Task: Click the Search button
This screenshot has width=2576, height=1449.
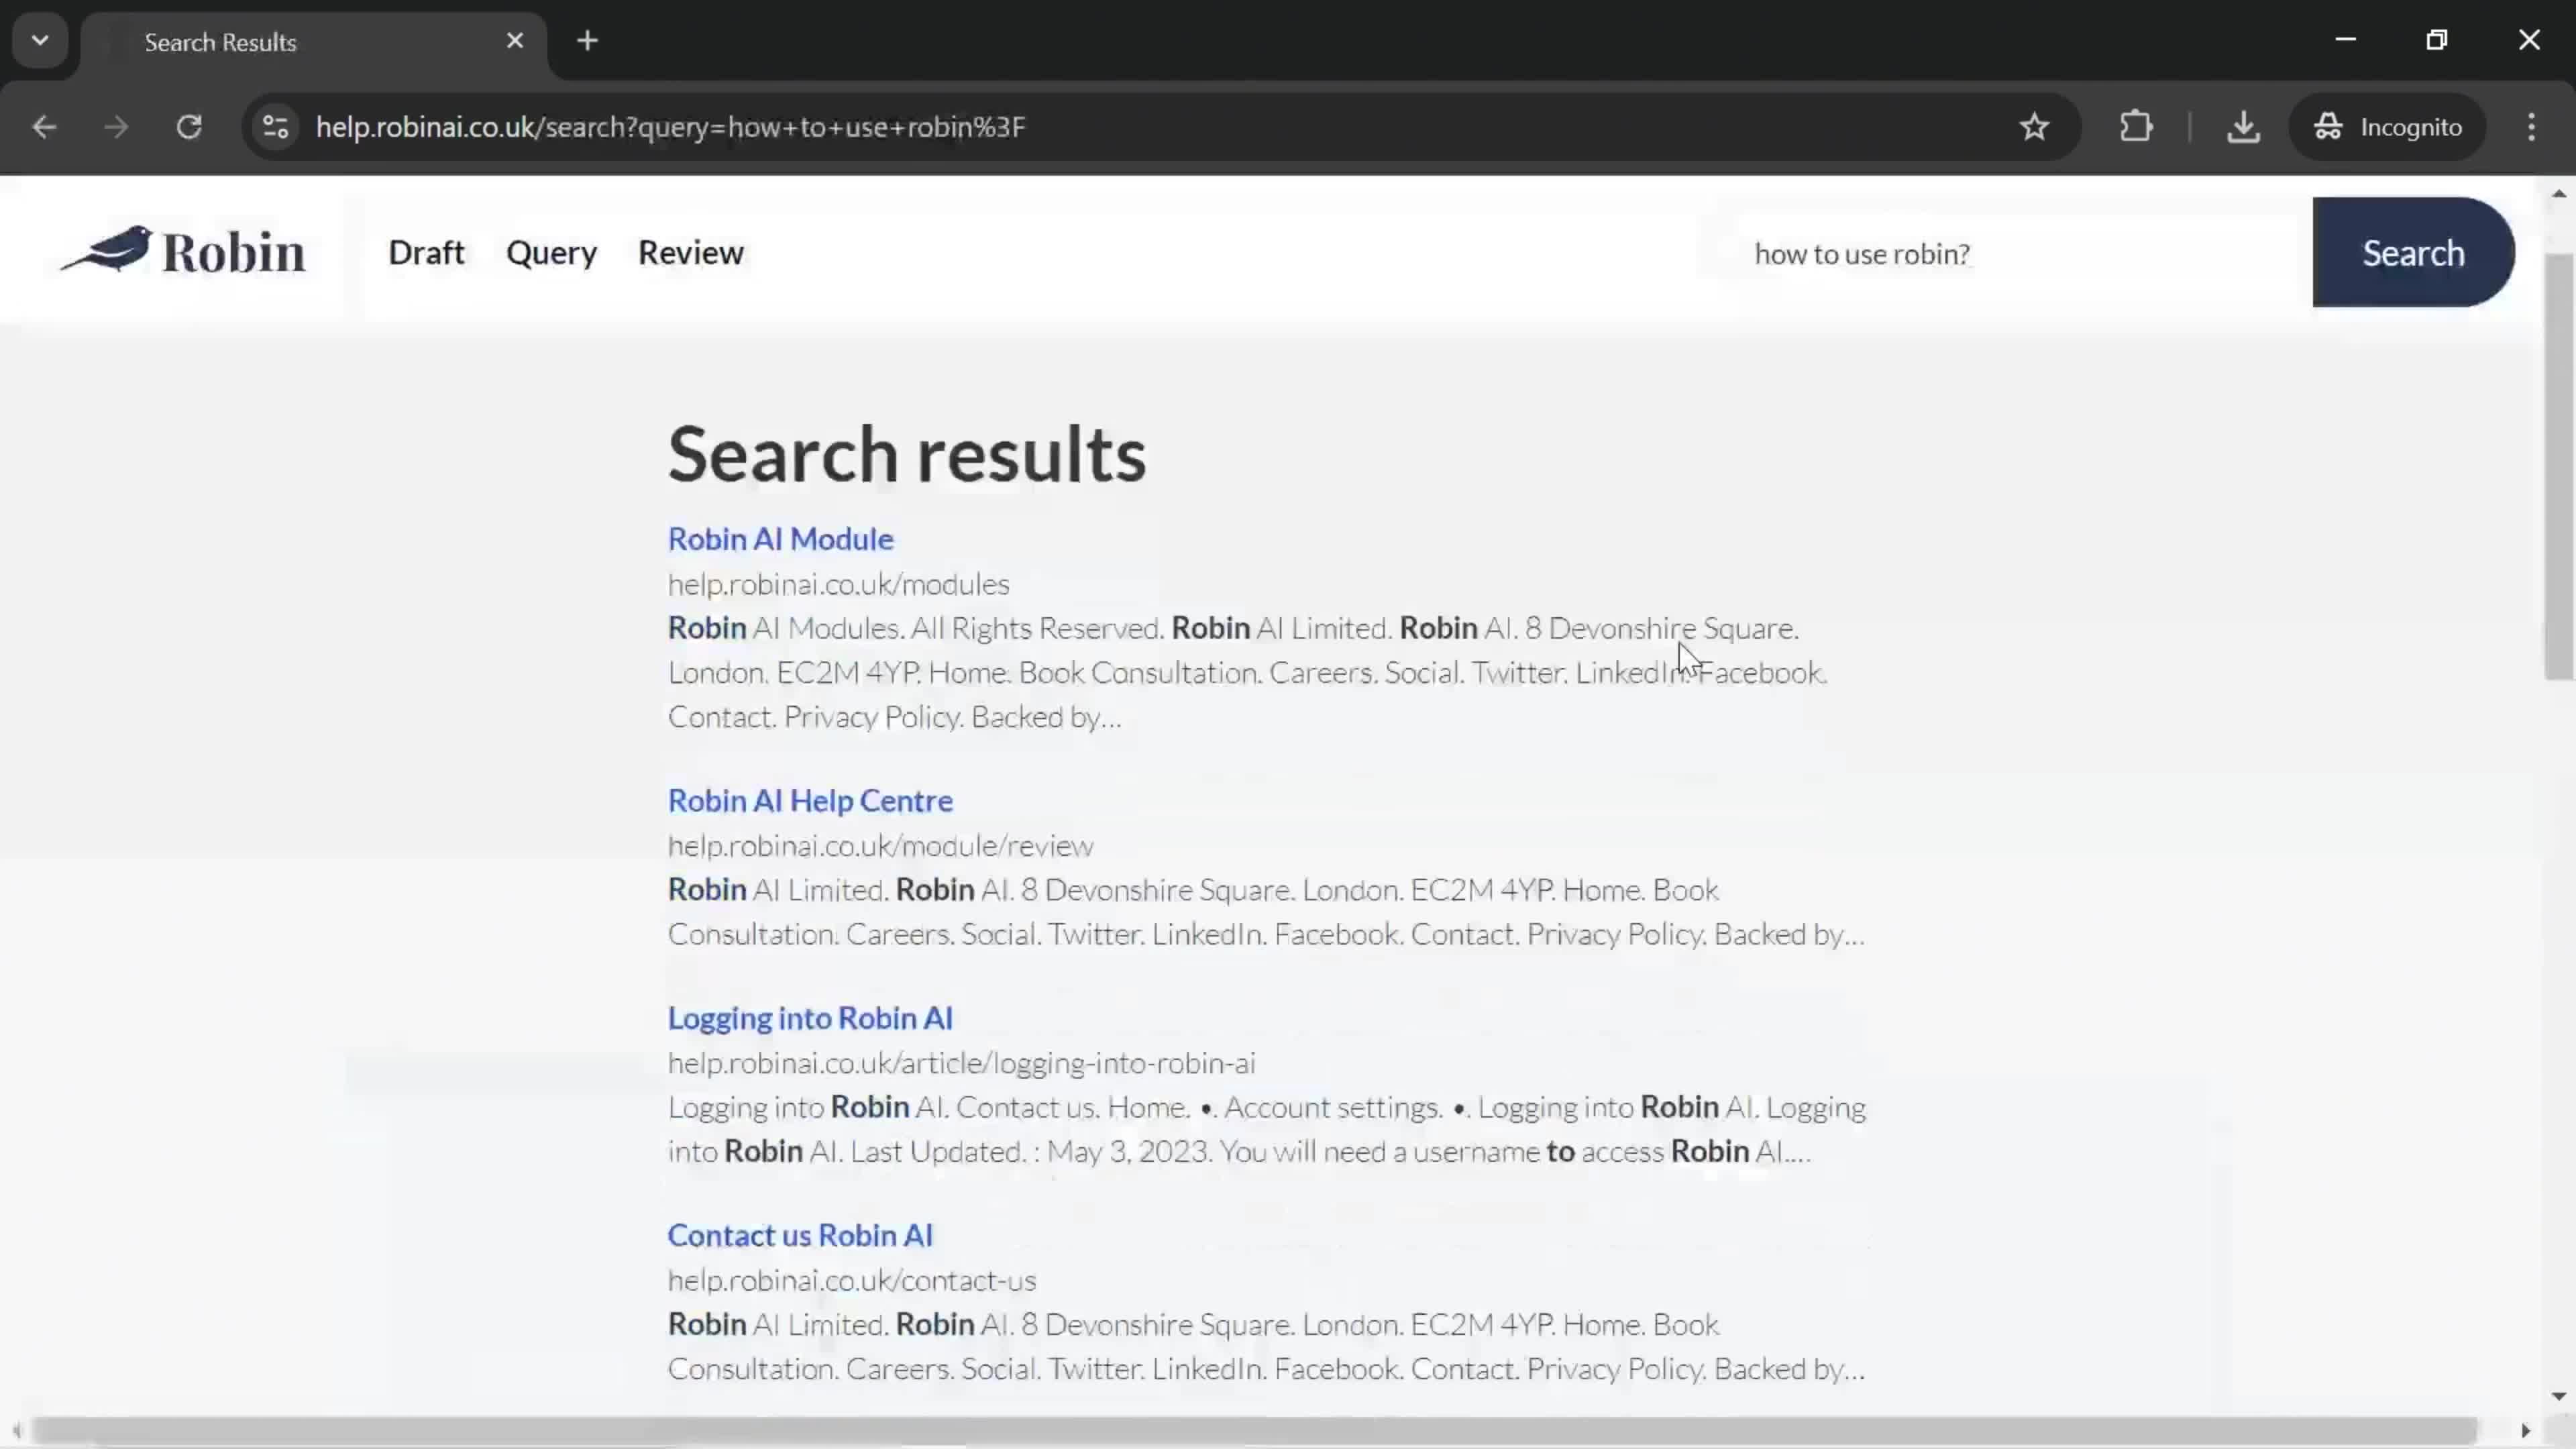Action: (x=2413, y=253)
